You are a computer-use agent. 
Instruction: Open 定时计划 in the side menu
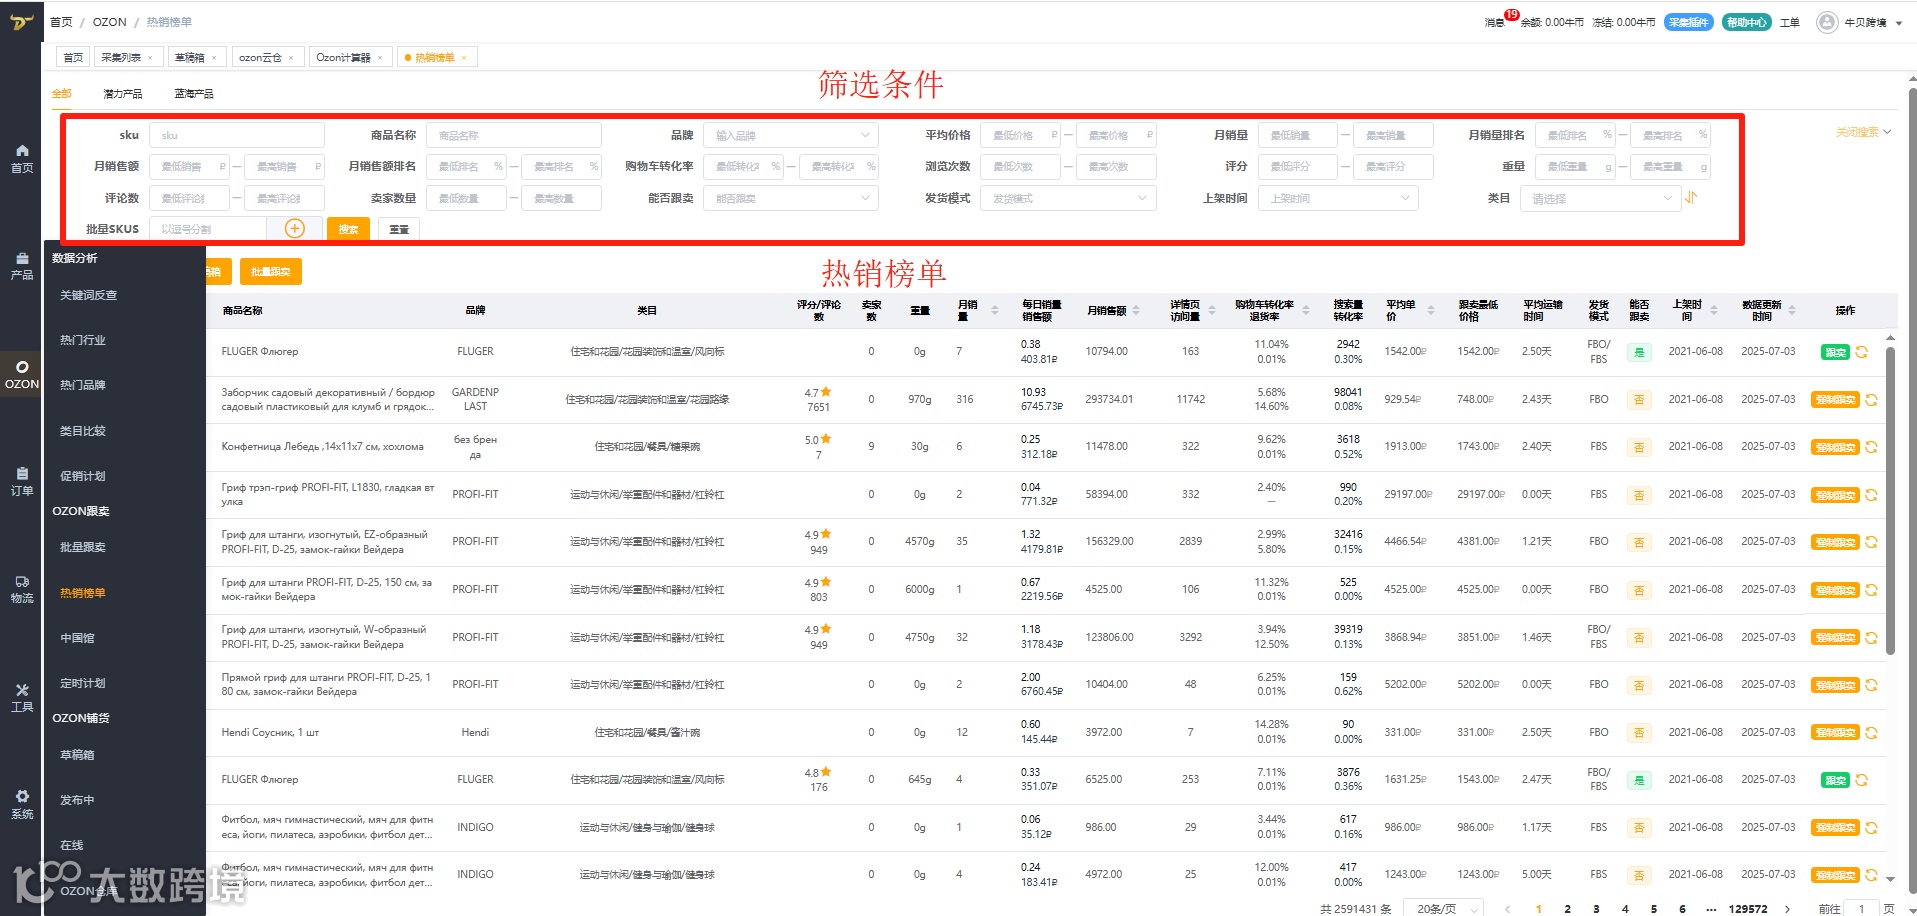click(x=83, y=683)
